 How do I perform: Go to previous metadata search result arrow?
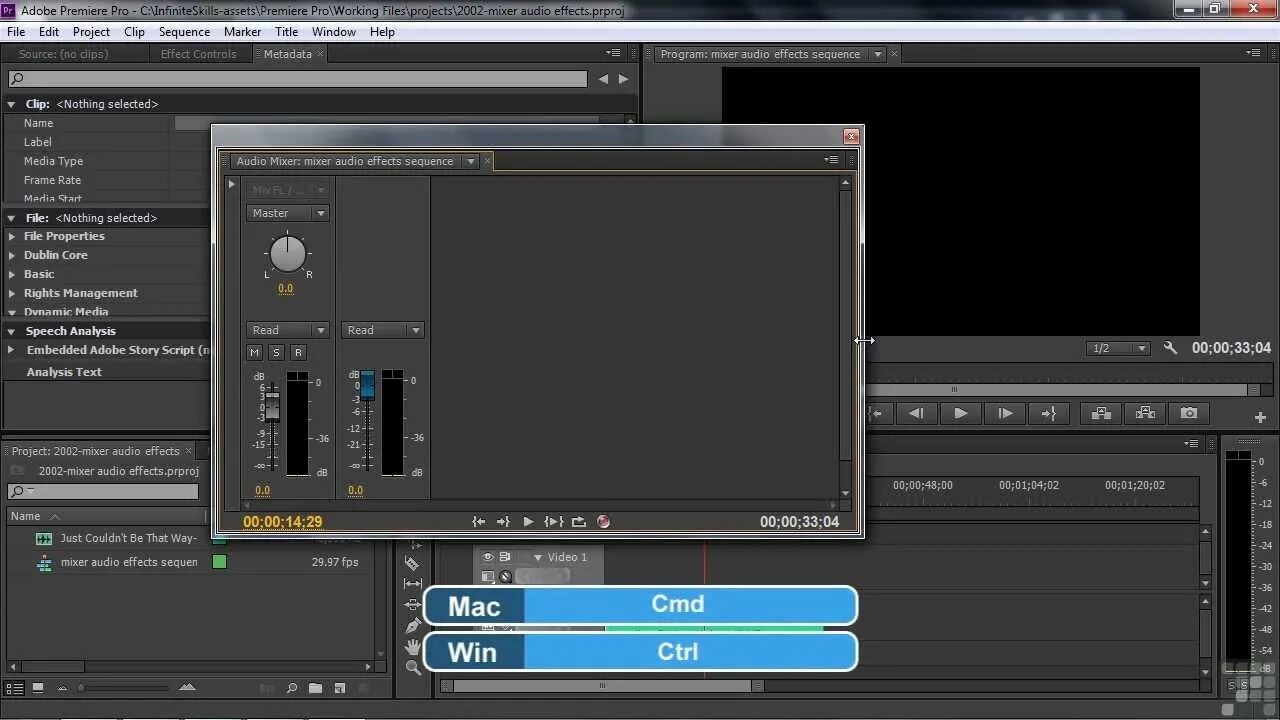603,79
